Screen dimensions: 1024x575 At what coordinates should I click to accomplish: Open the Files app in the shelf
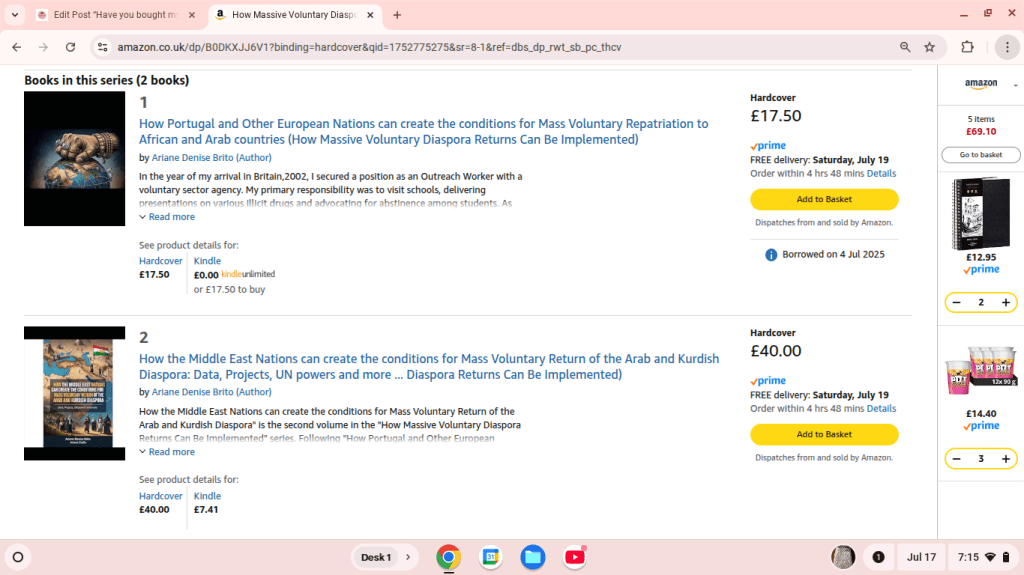click(532, 557)
